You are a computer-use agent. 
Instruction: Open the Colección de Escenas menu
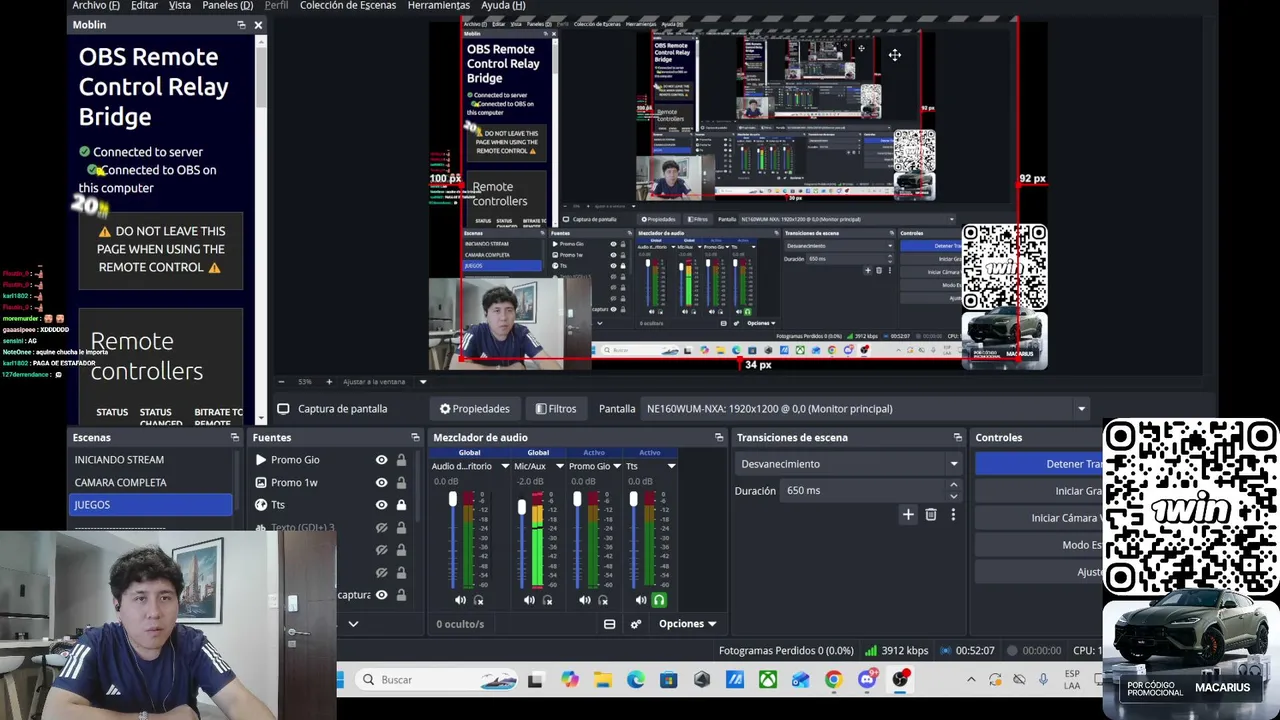point(348,5)
